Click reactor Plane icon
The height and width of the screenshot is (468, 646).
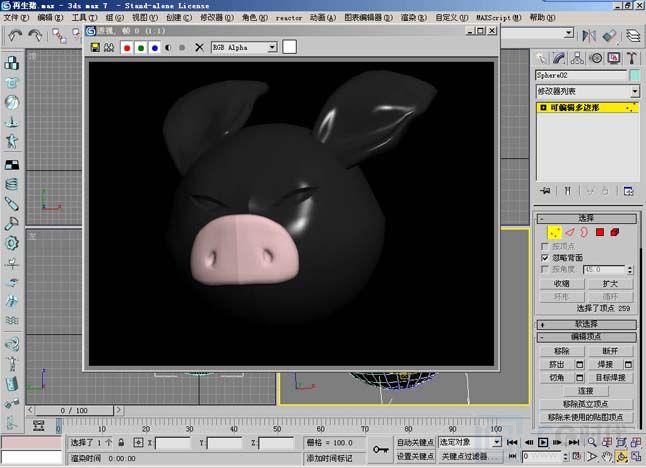tap(12, 165)
